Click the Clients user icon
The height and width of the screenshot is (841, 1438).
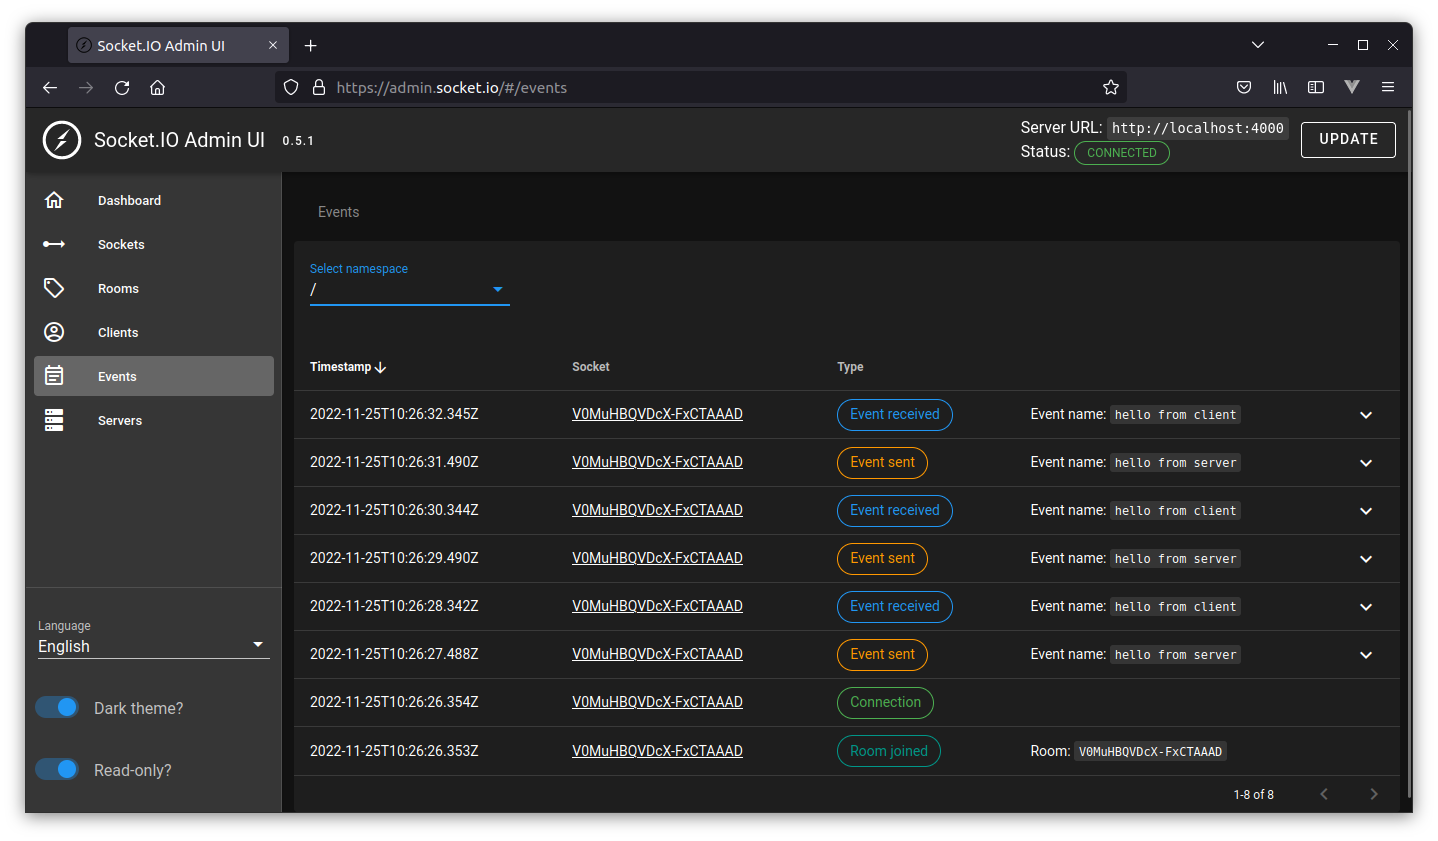point(54,332)
